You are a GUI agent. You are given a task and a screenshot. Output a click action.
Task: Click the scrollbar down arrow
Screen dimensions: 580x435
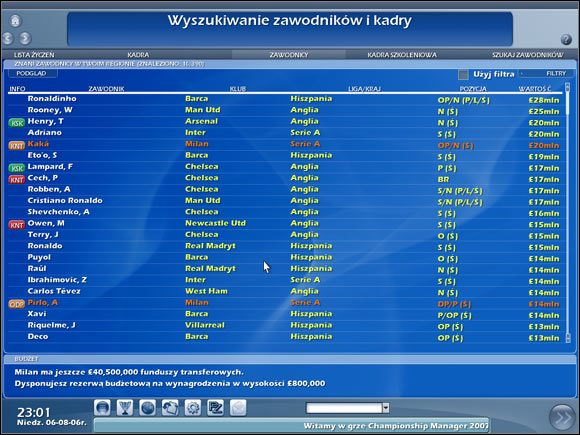click(x=568, y=338)
